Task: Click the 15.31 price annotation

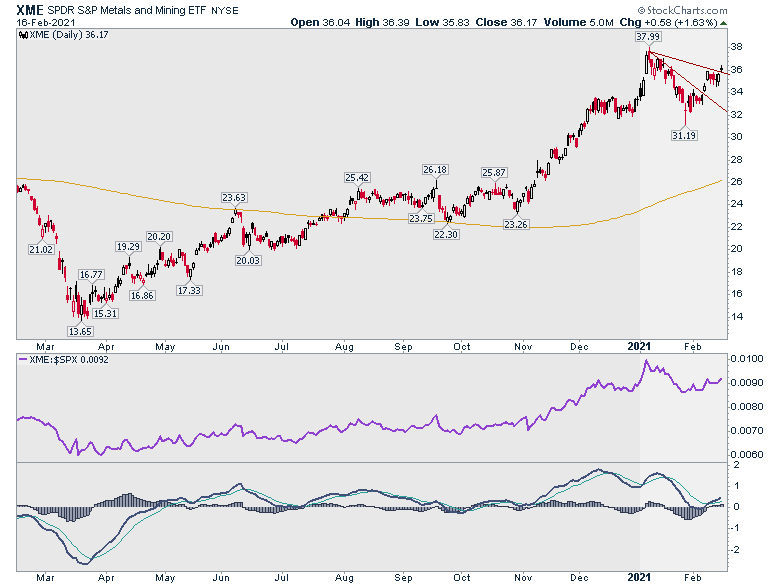Action: [105, 313]
